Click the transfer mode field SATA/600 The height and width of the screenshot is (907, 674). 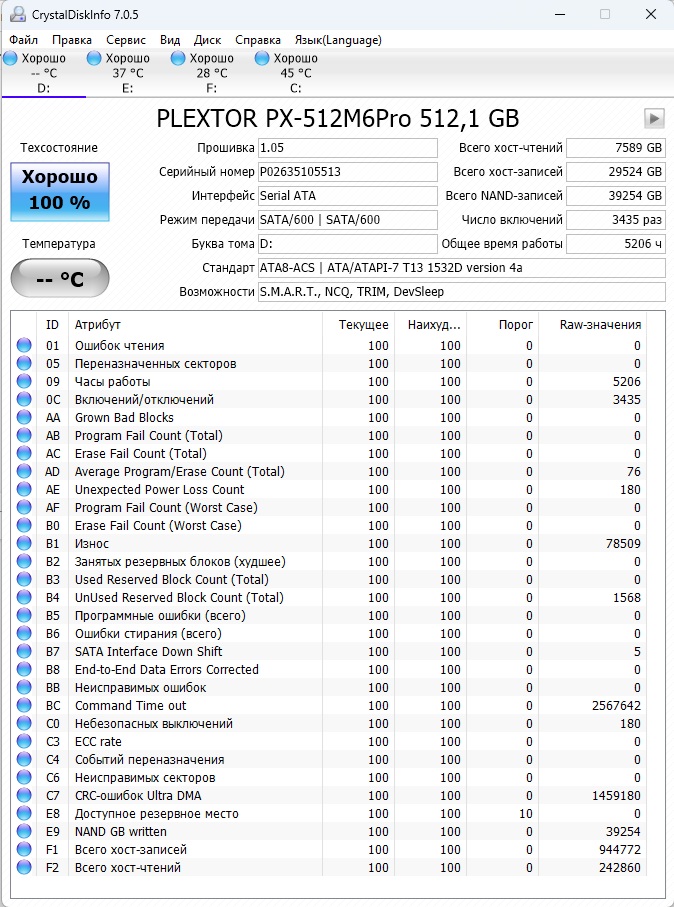(x=348, y=220)
